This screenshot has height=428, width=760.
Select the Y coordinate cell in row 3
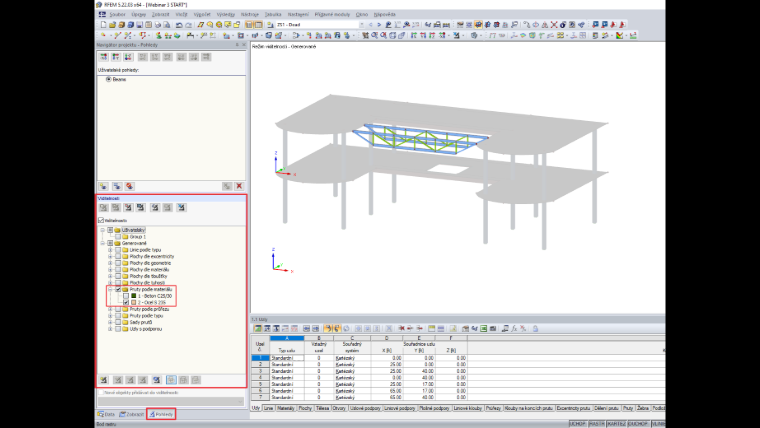pos(418,371)
